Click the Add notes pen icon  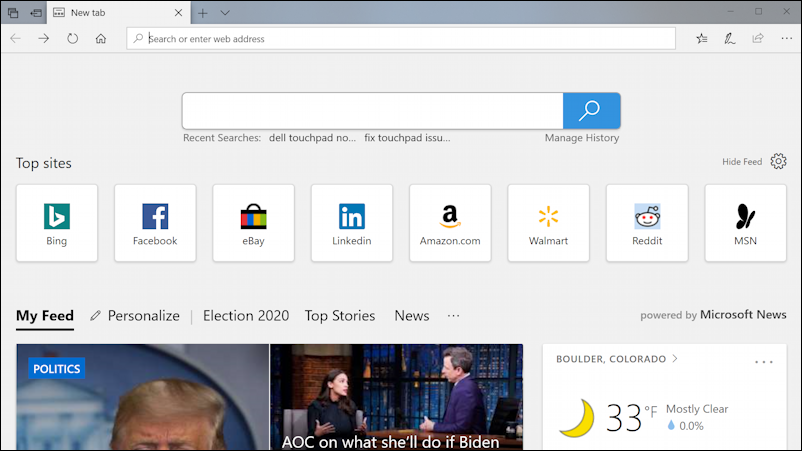coord(730,38)
